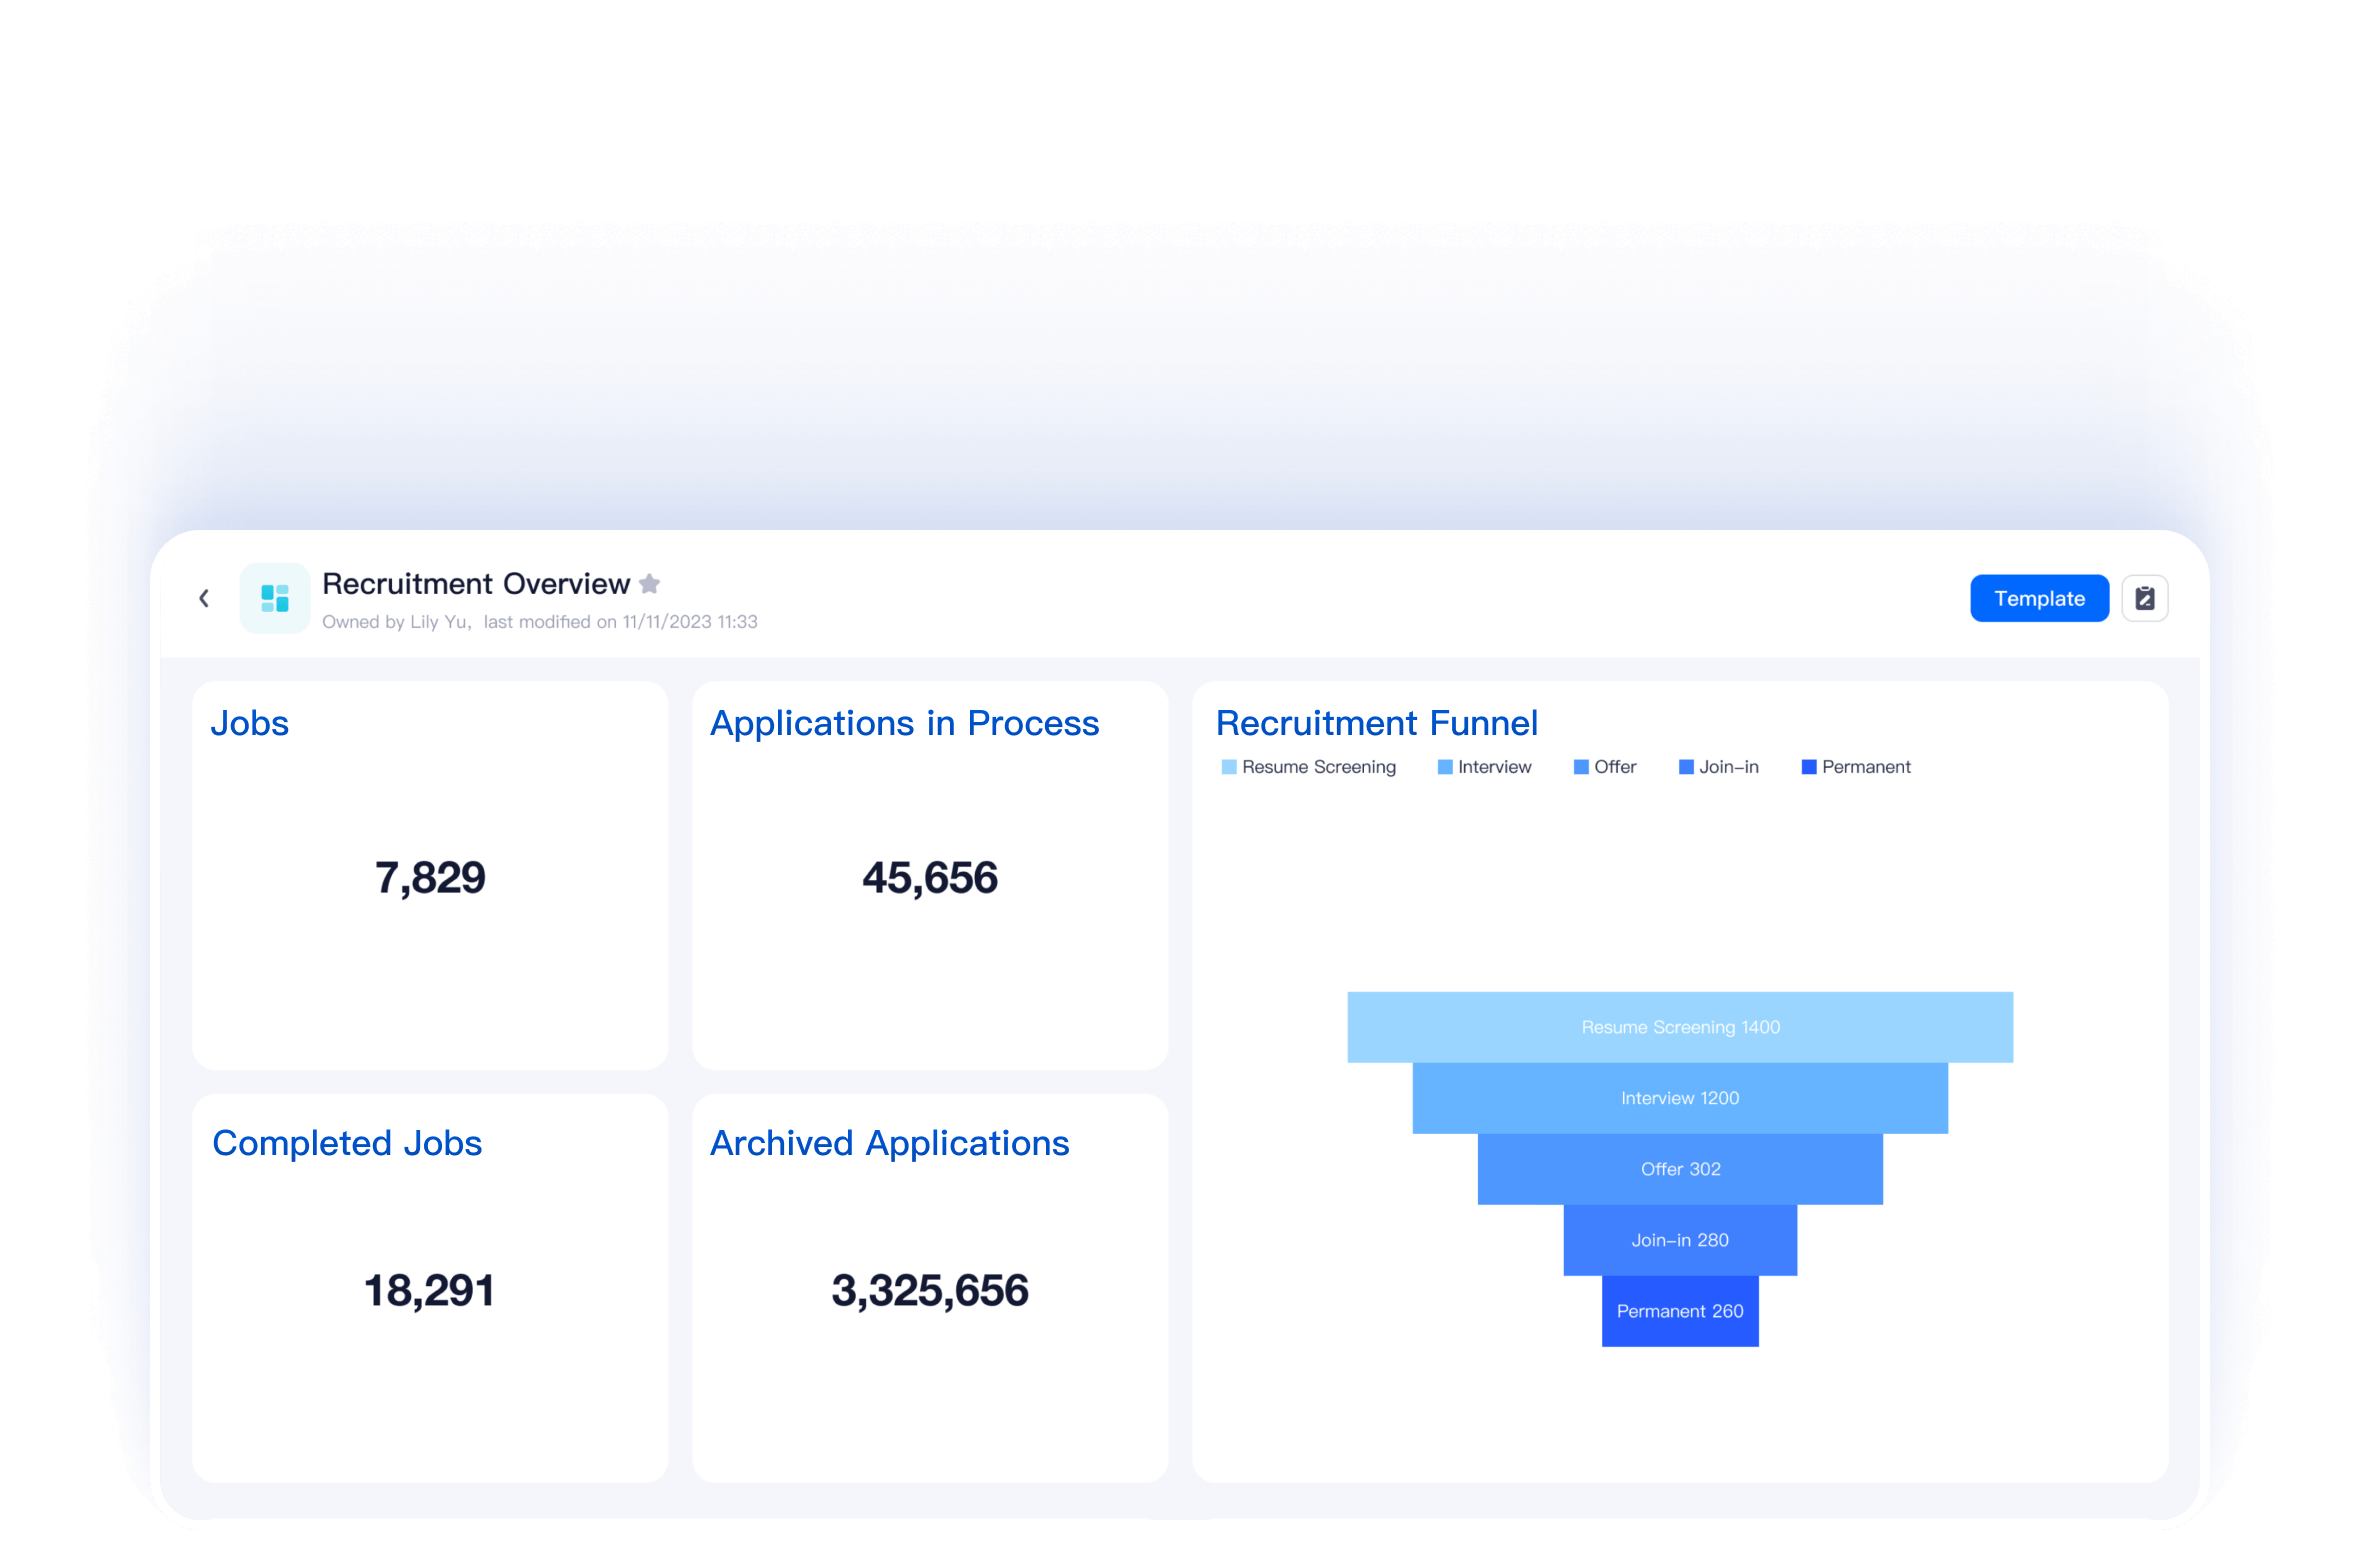
Task: Select the Join-in legend color marker
Action: pos(1686,766)
